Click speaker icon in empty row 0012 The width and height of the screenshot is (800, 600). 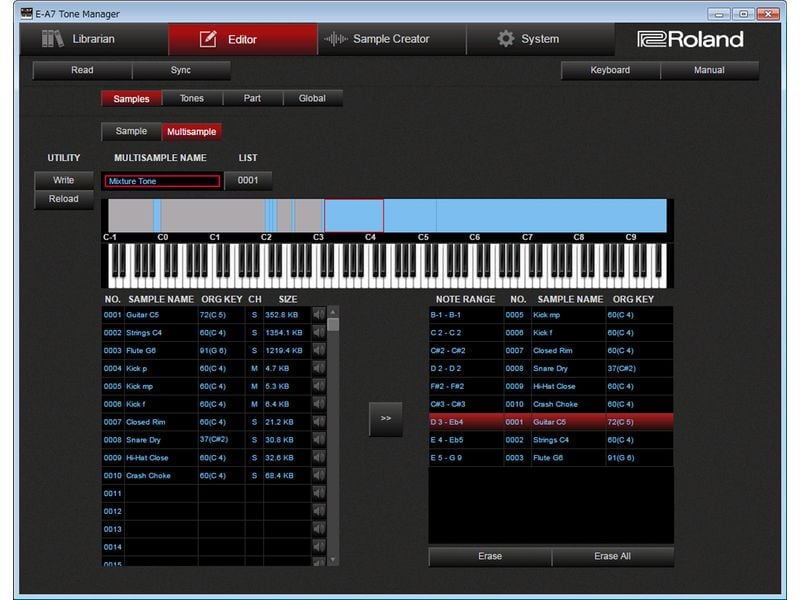pos(319,511)
